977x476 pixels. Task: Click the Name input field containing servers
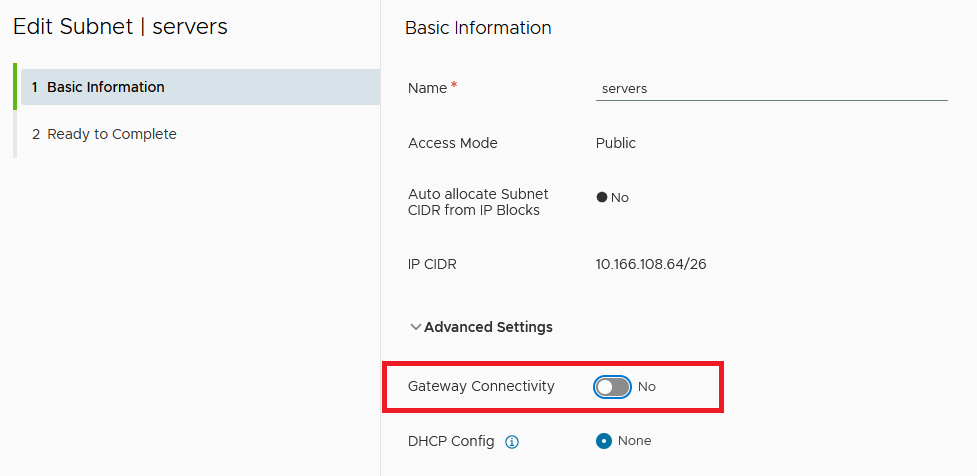pyautogui.click(x=770, y=89)
